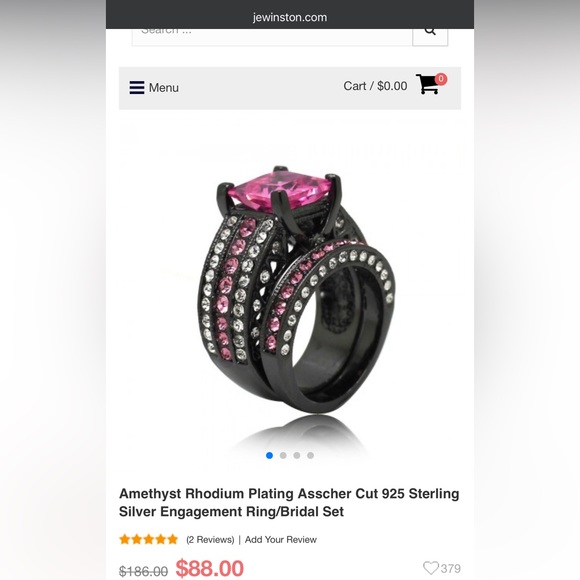Click the pink ring product image
The height and width of the screenshot is (580, 580).
point(296,290)
